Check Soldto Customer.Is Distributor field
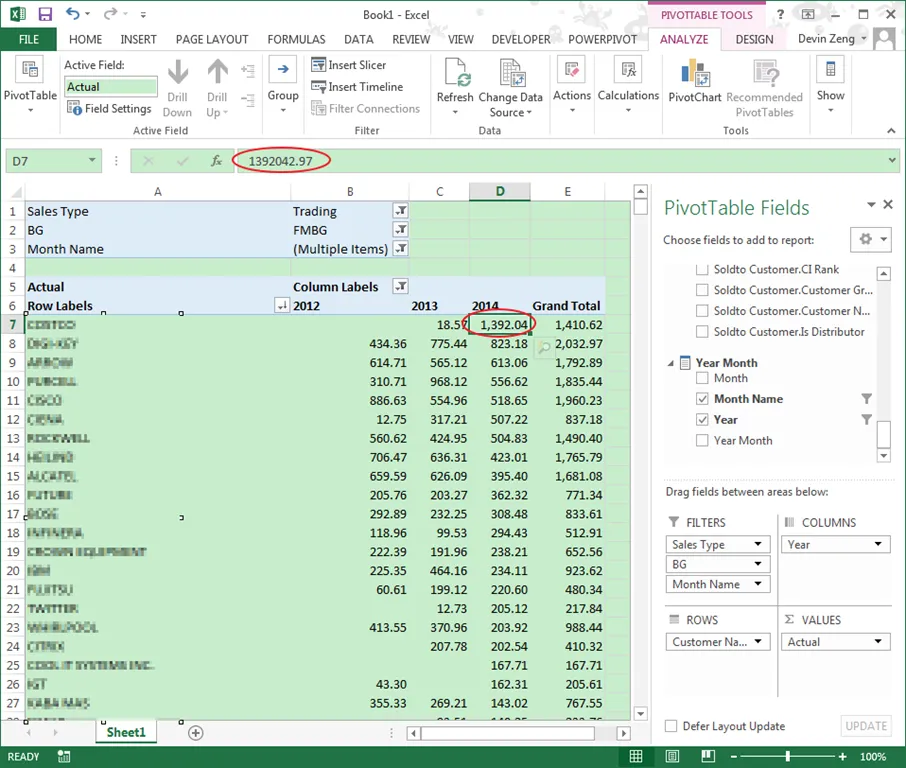This screenshot has width=906, height=768. [702, 332]
